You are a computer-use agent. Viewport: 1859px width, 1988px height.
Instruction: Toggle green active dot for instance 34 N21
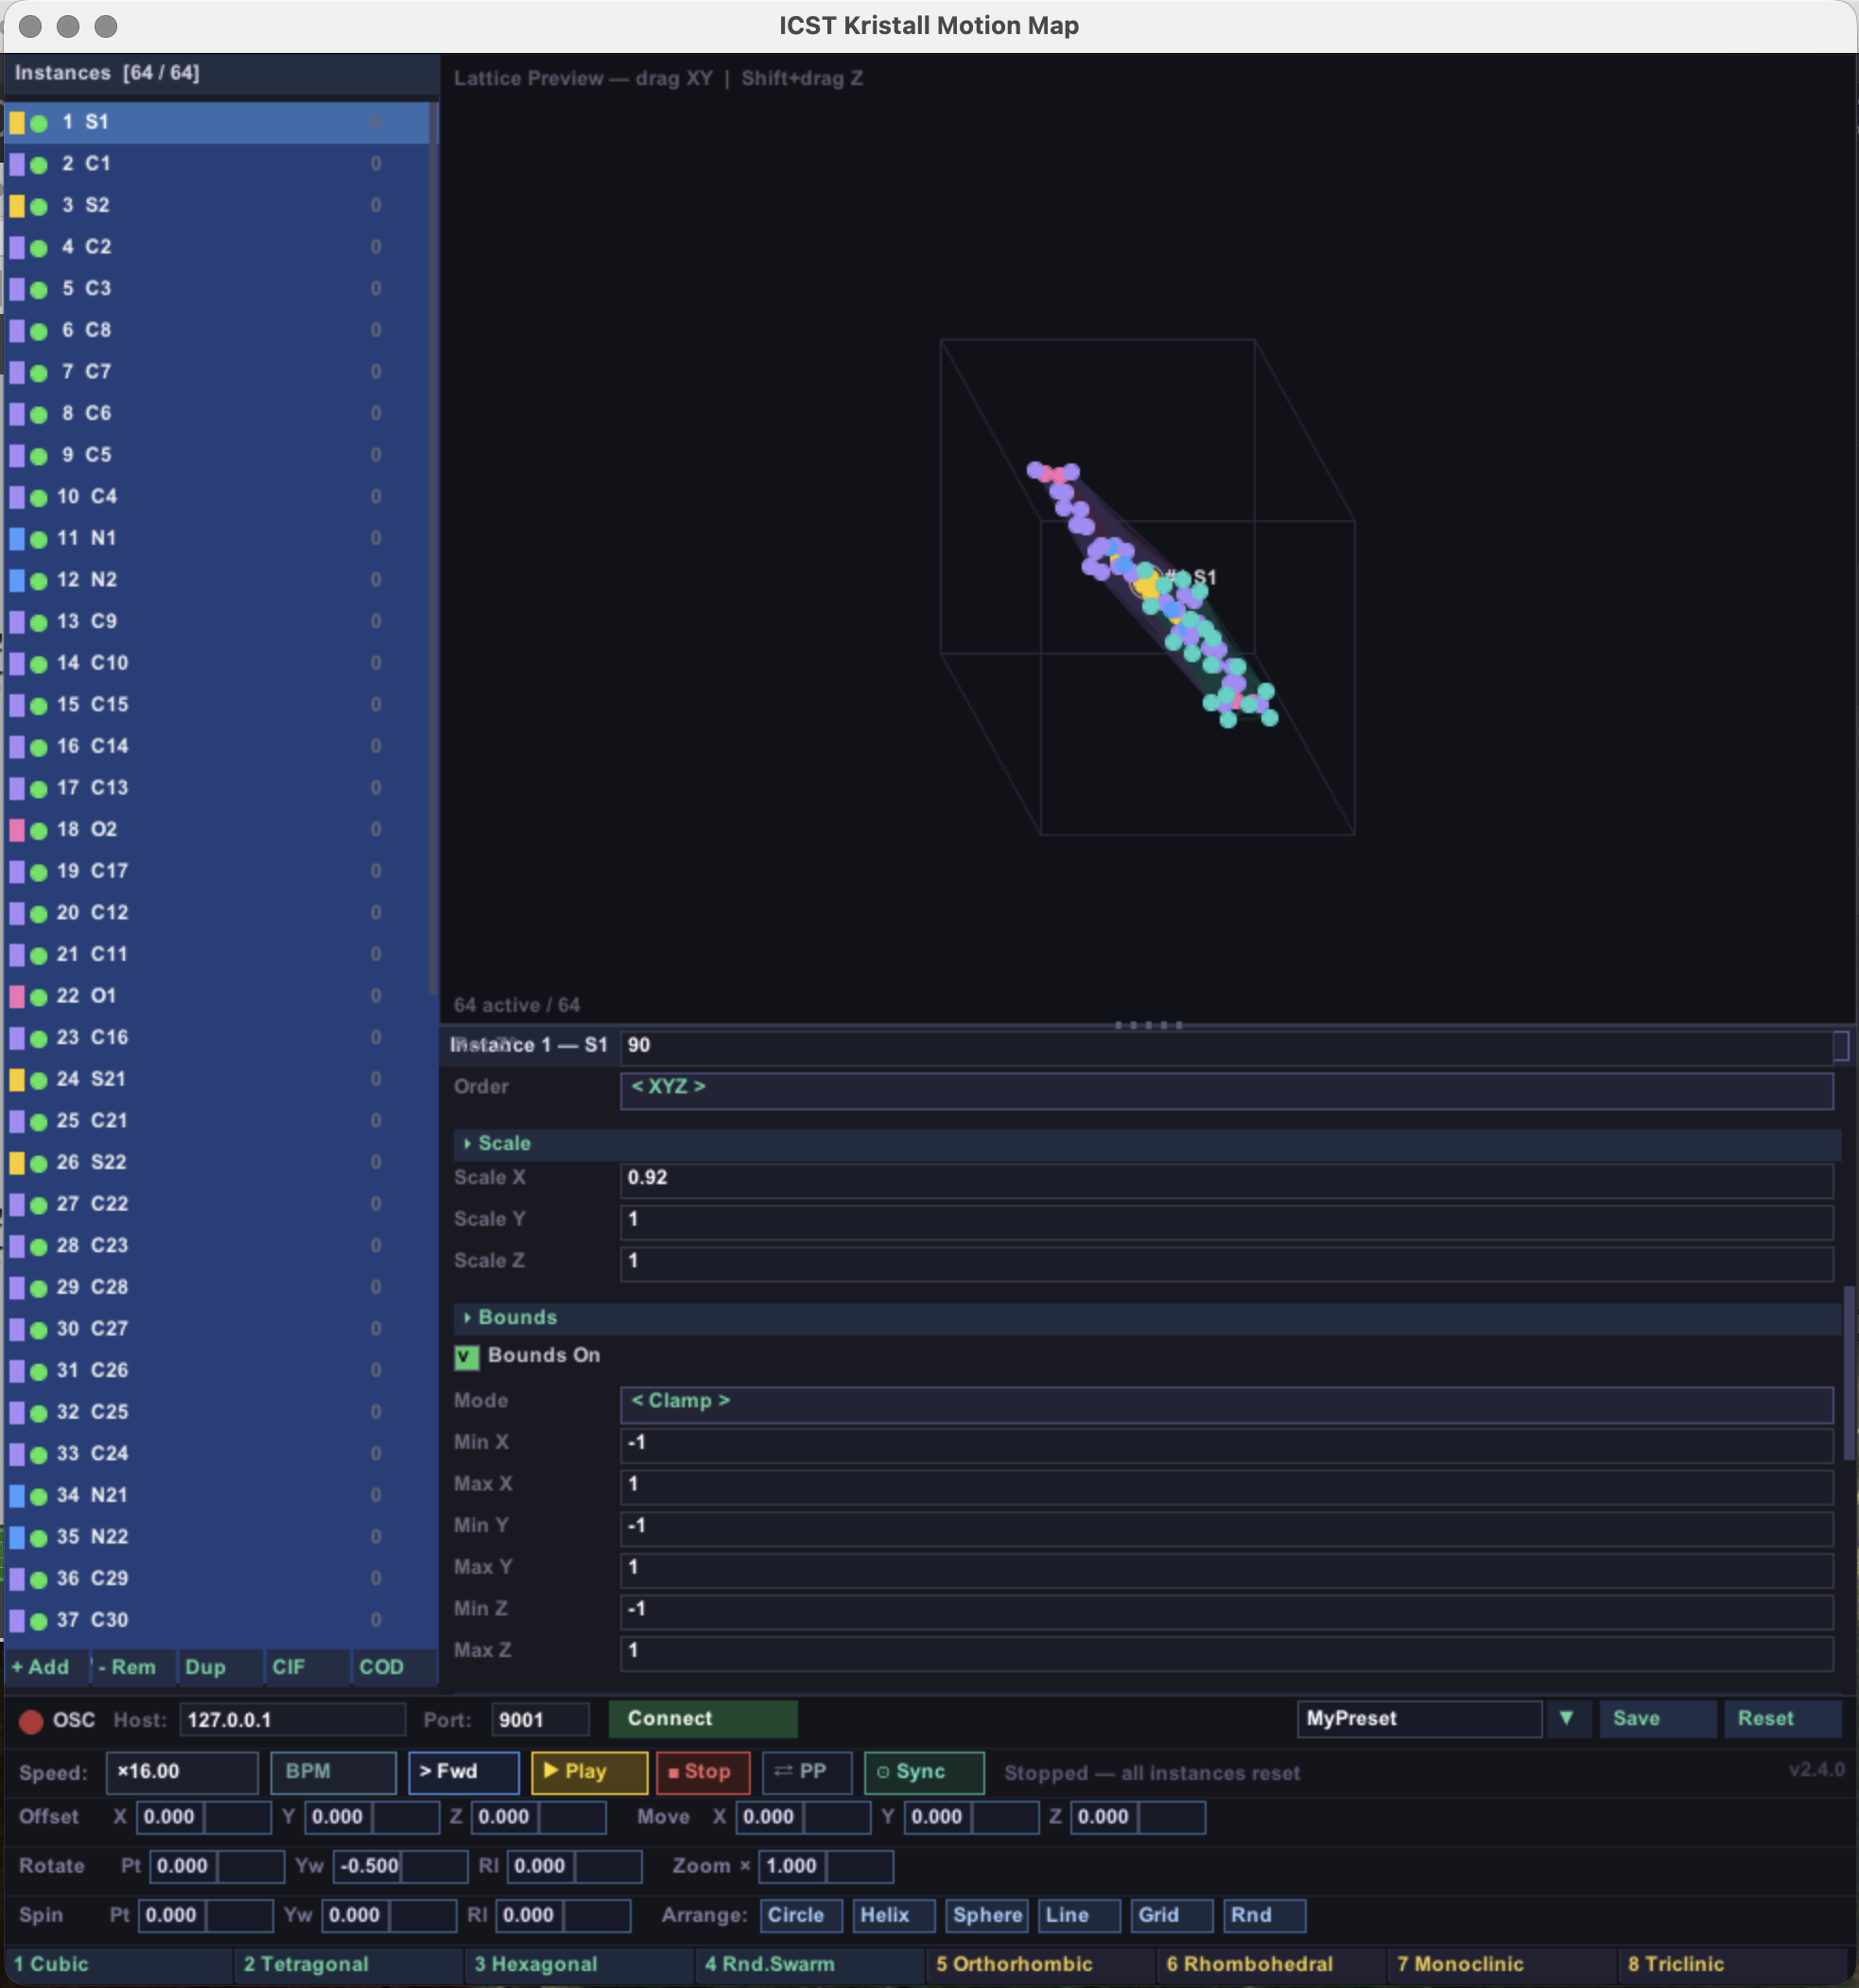pyautogui.click(x=39, y=1496)
